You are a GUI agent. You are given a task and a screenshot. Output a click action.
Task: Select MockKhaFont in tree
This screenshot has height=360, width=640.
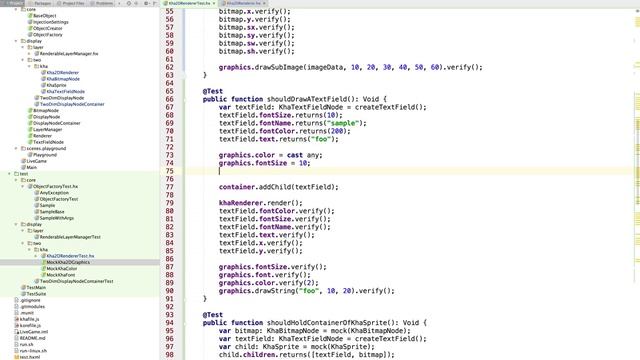(x=58, y=275)
